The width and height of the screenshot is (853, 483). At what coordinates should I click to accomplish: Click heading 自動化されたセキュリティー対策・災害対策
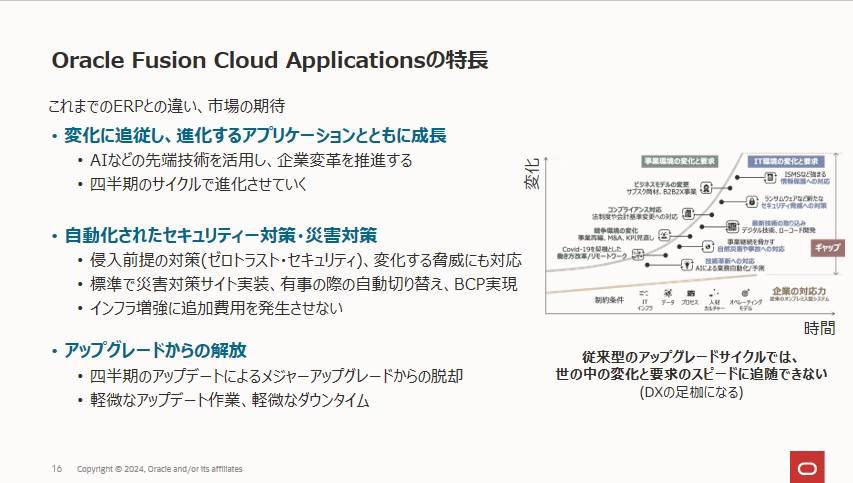pyautogui.click(x=221, y=235)
